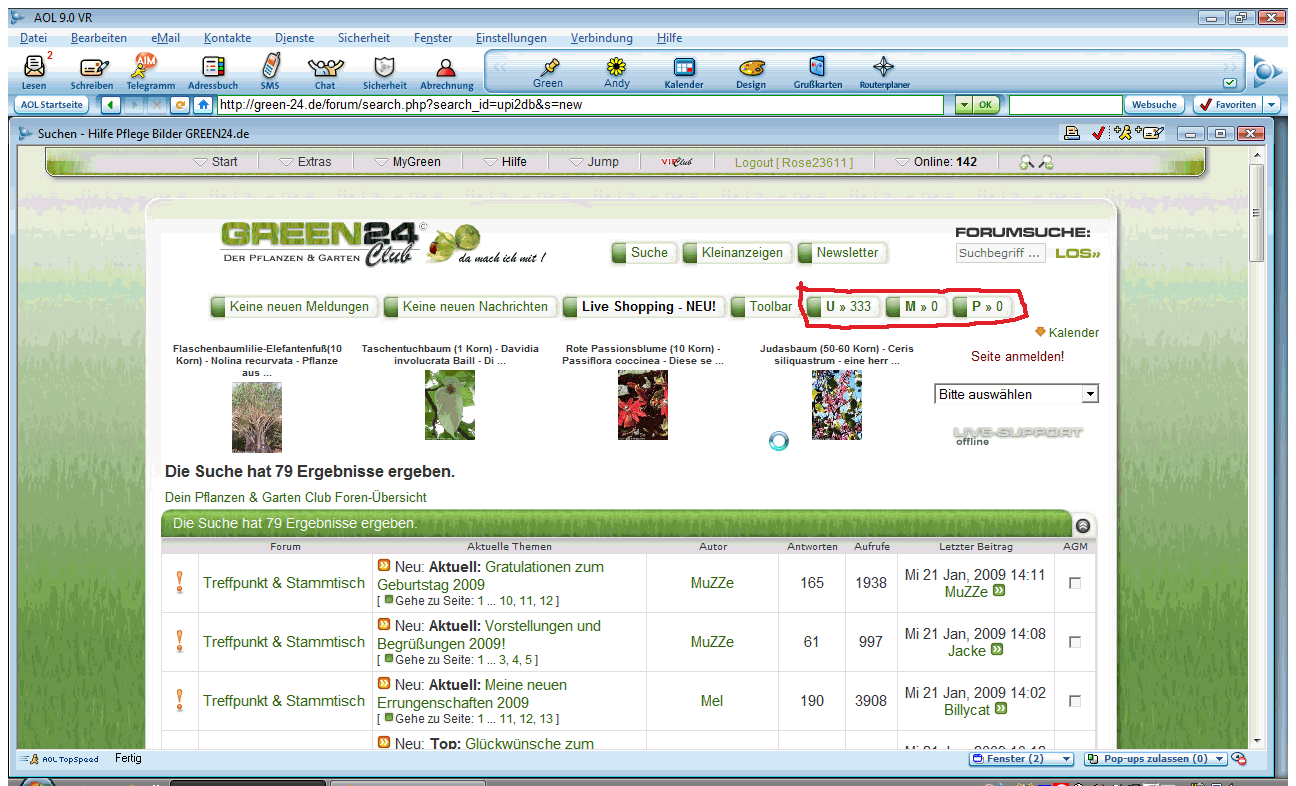Click the Schreiben compose mail icon

pos(92,68)
